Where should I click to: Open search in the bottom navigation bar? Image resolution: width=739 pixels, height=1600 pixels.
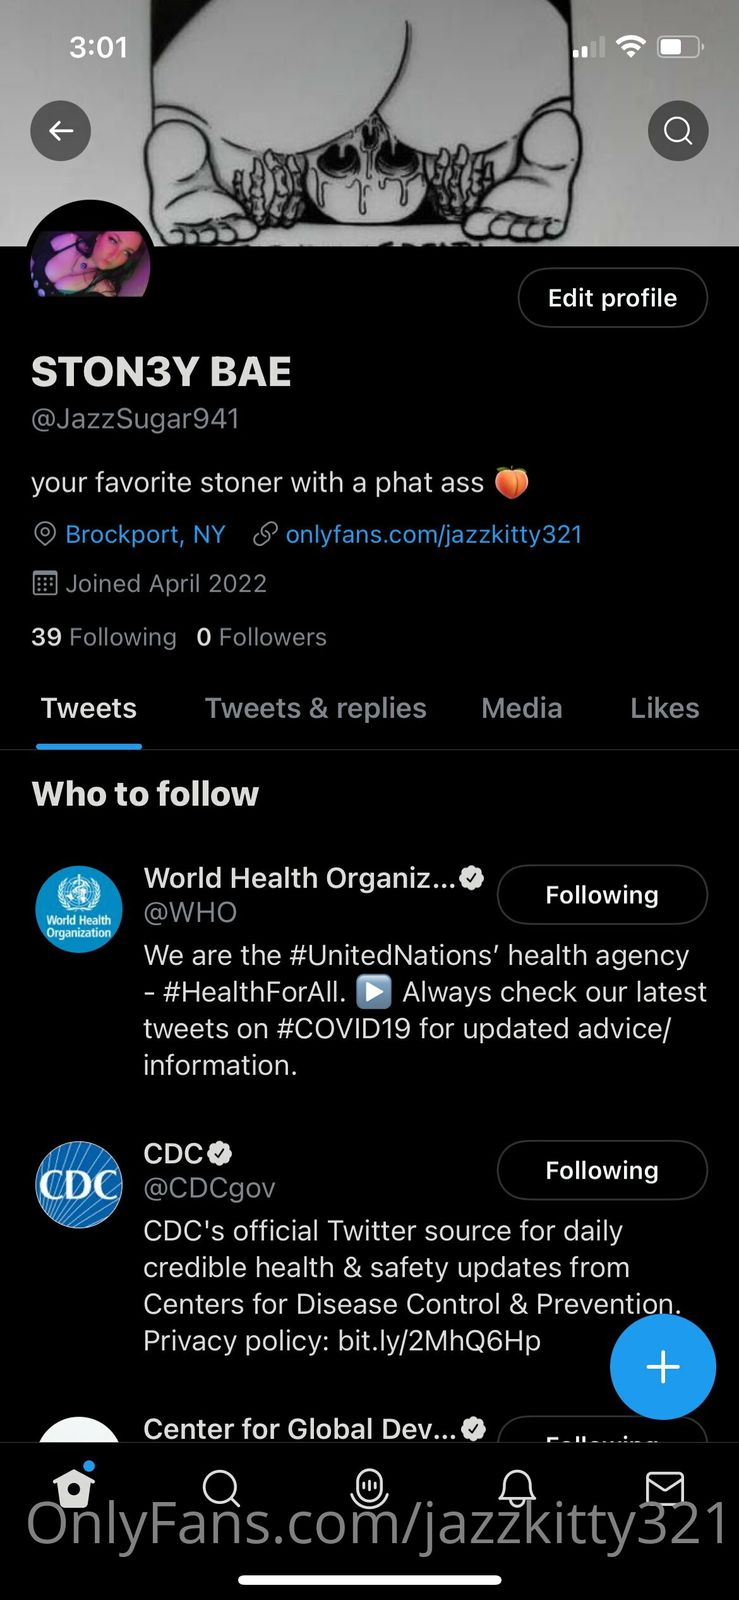pyautogui.click(x=221, y=1488)
